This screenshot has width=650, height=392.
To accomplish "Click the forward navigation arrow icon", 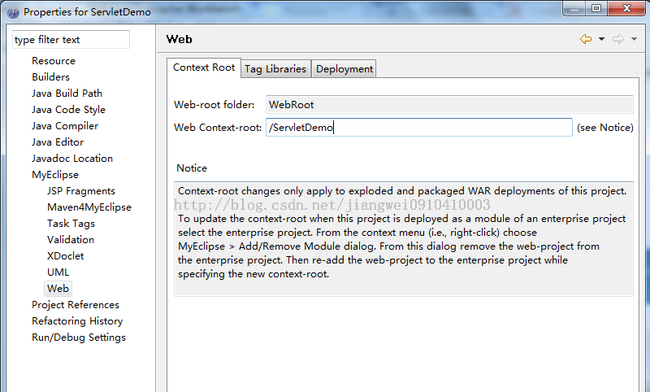I will pyautogui.click(x=618, y=39).
